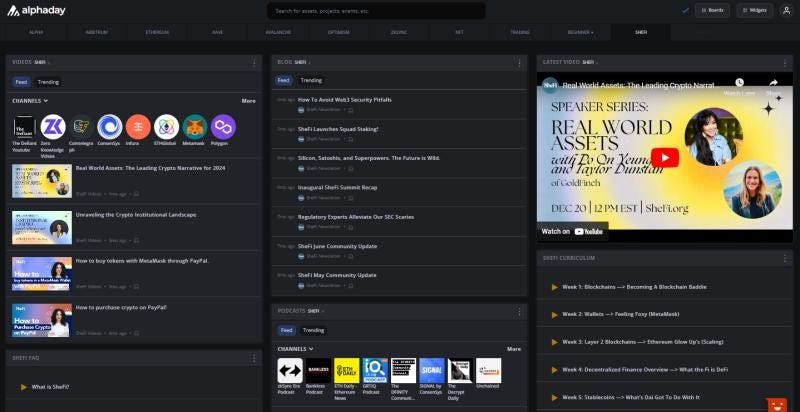Open SheFi Launches Squad Staking! post
The height and width of the screenshot is (412, 800).
338,129
